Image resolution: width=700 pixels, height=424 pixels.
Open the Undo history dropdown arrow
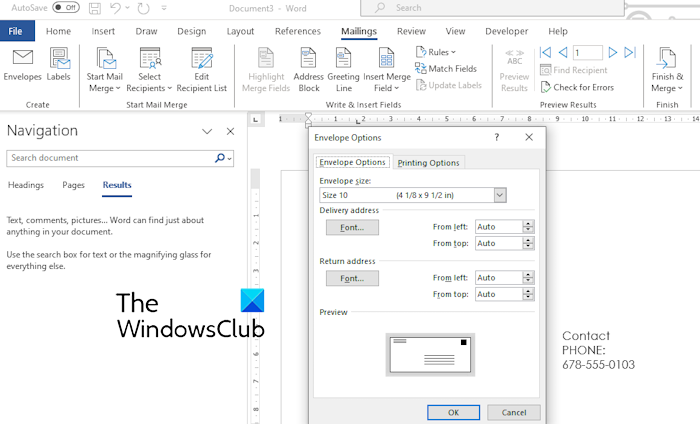point(127,8)
